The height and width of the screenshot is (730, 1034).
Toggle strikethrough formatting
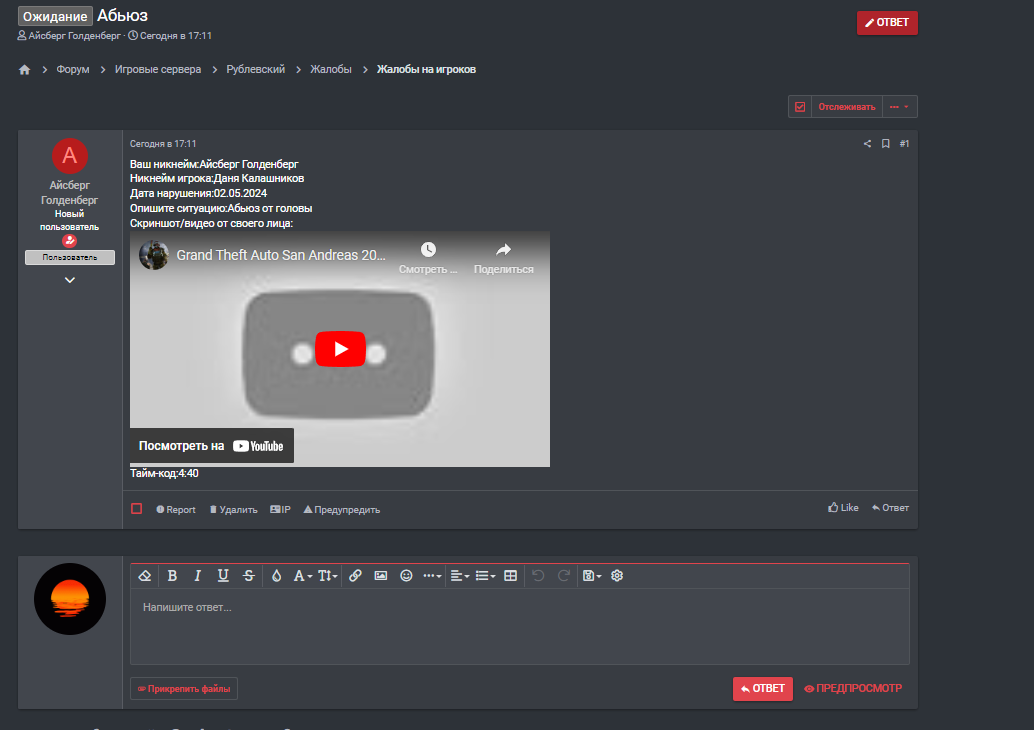pyautogui.click(x=249, y=576)
